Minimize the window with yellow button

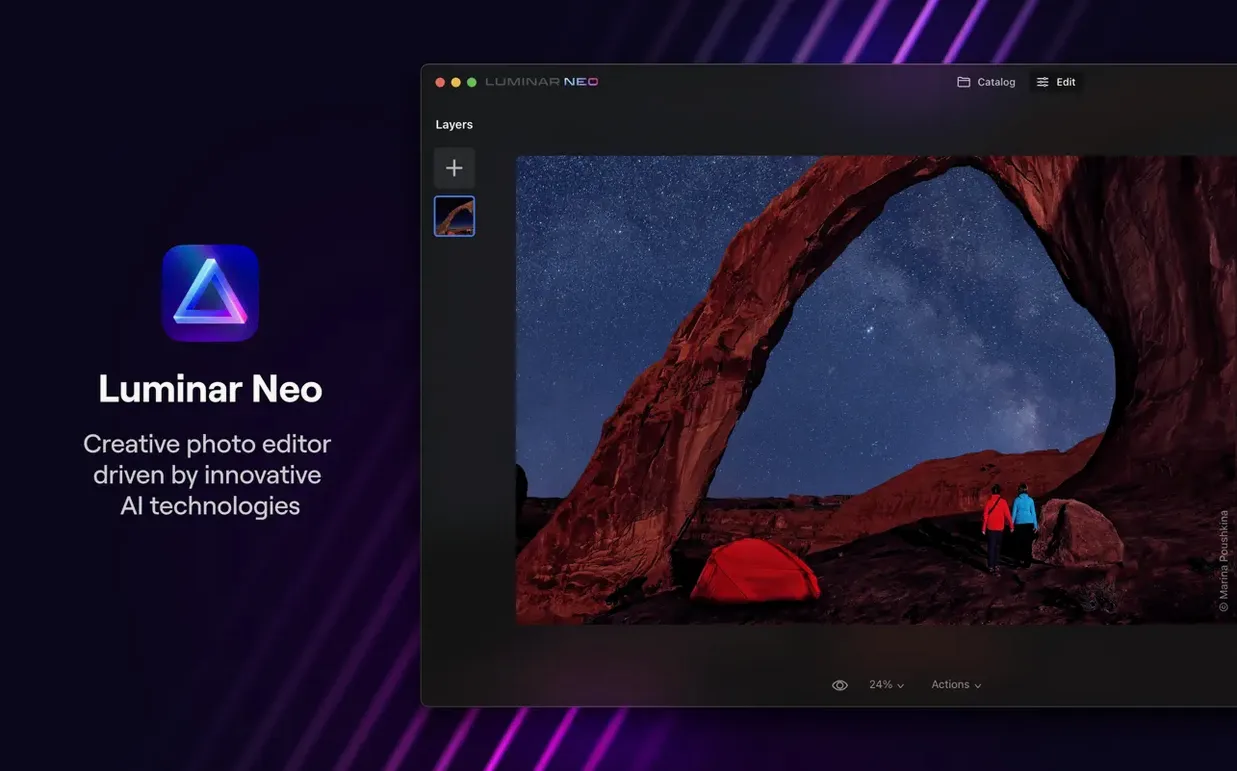pyautogui.click(x=456, y=82)
